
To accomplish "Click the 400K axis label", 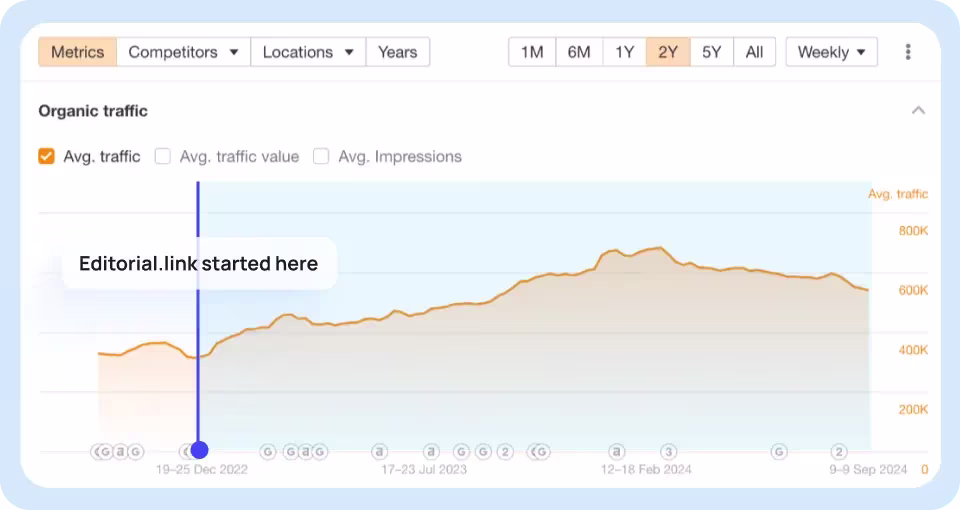I will click(x=913, y=350).
